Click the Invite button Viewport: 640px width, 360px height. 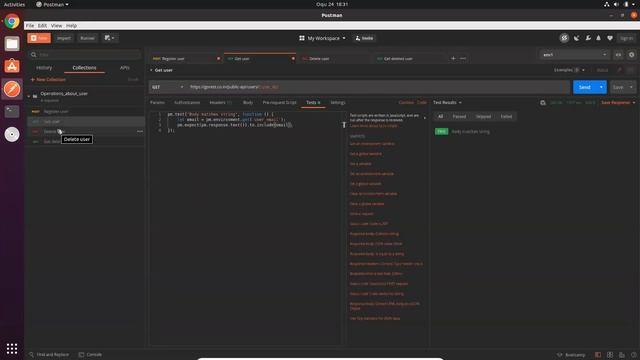(x=364, y=38)
